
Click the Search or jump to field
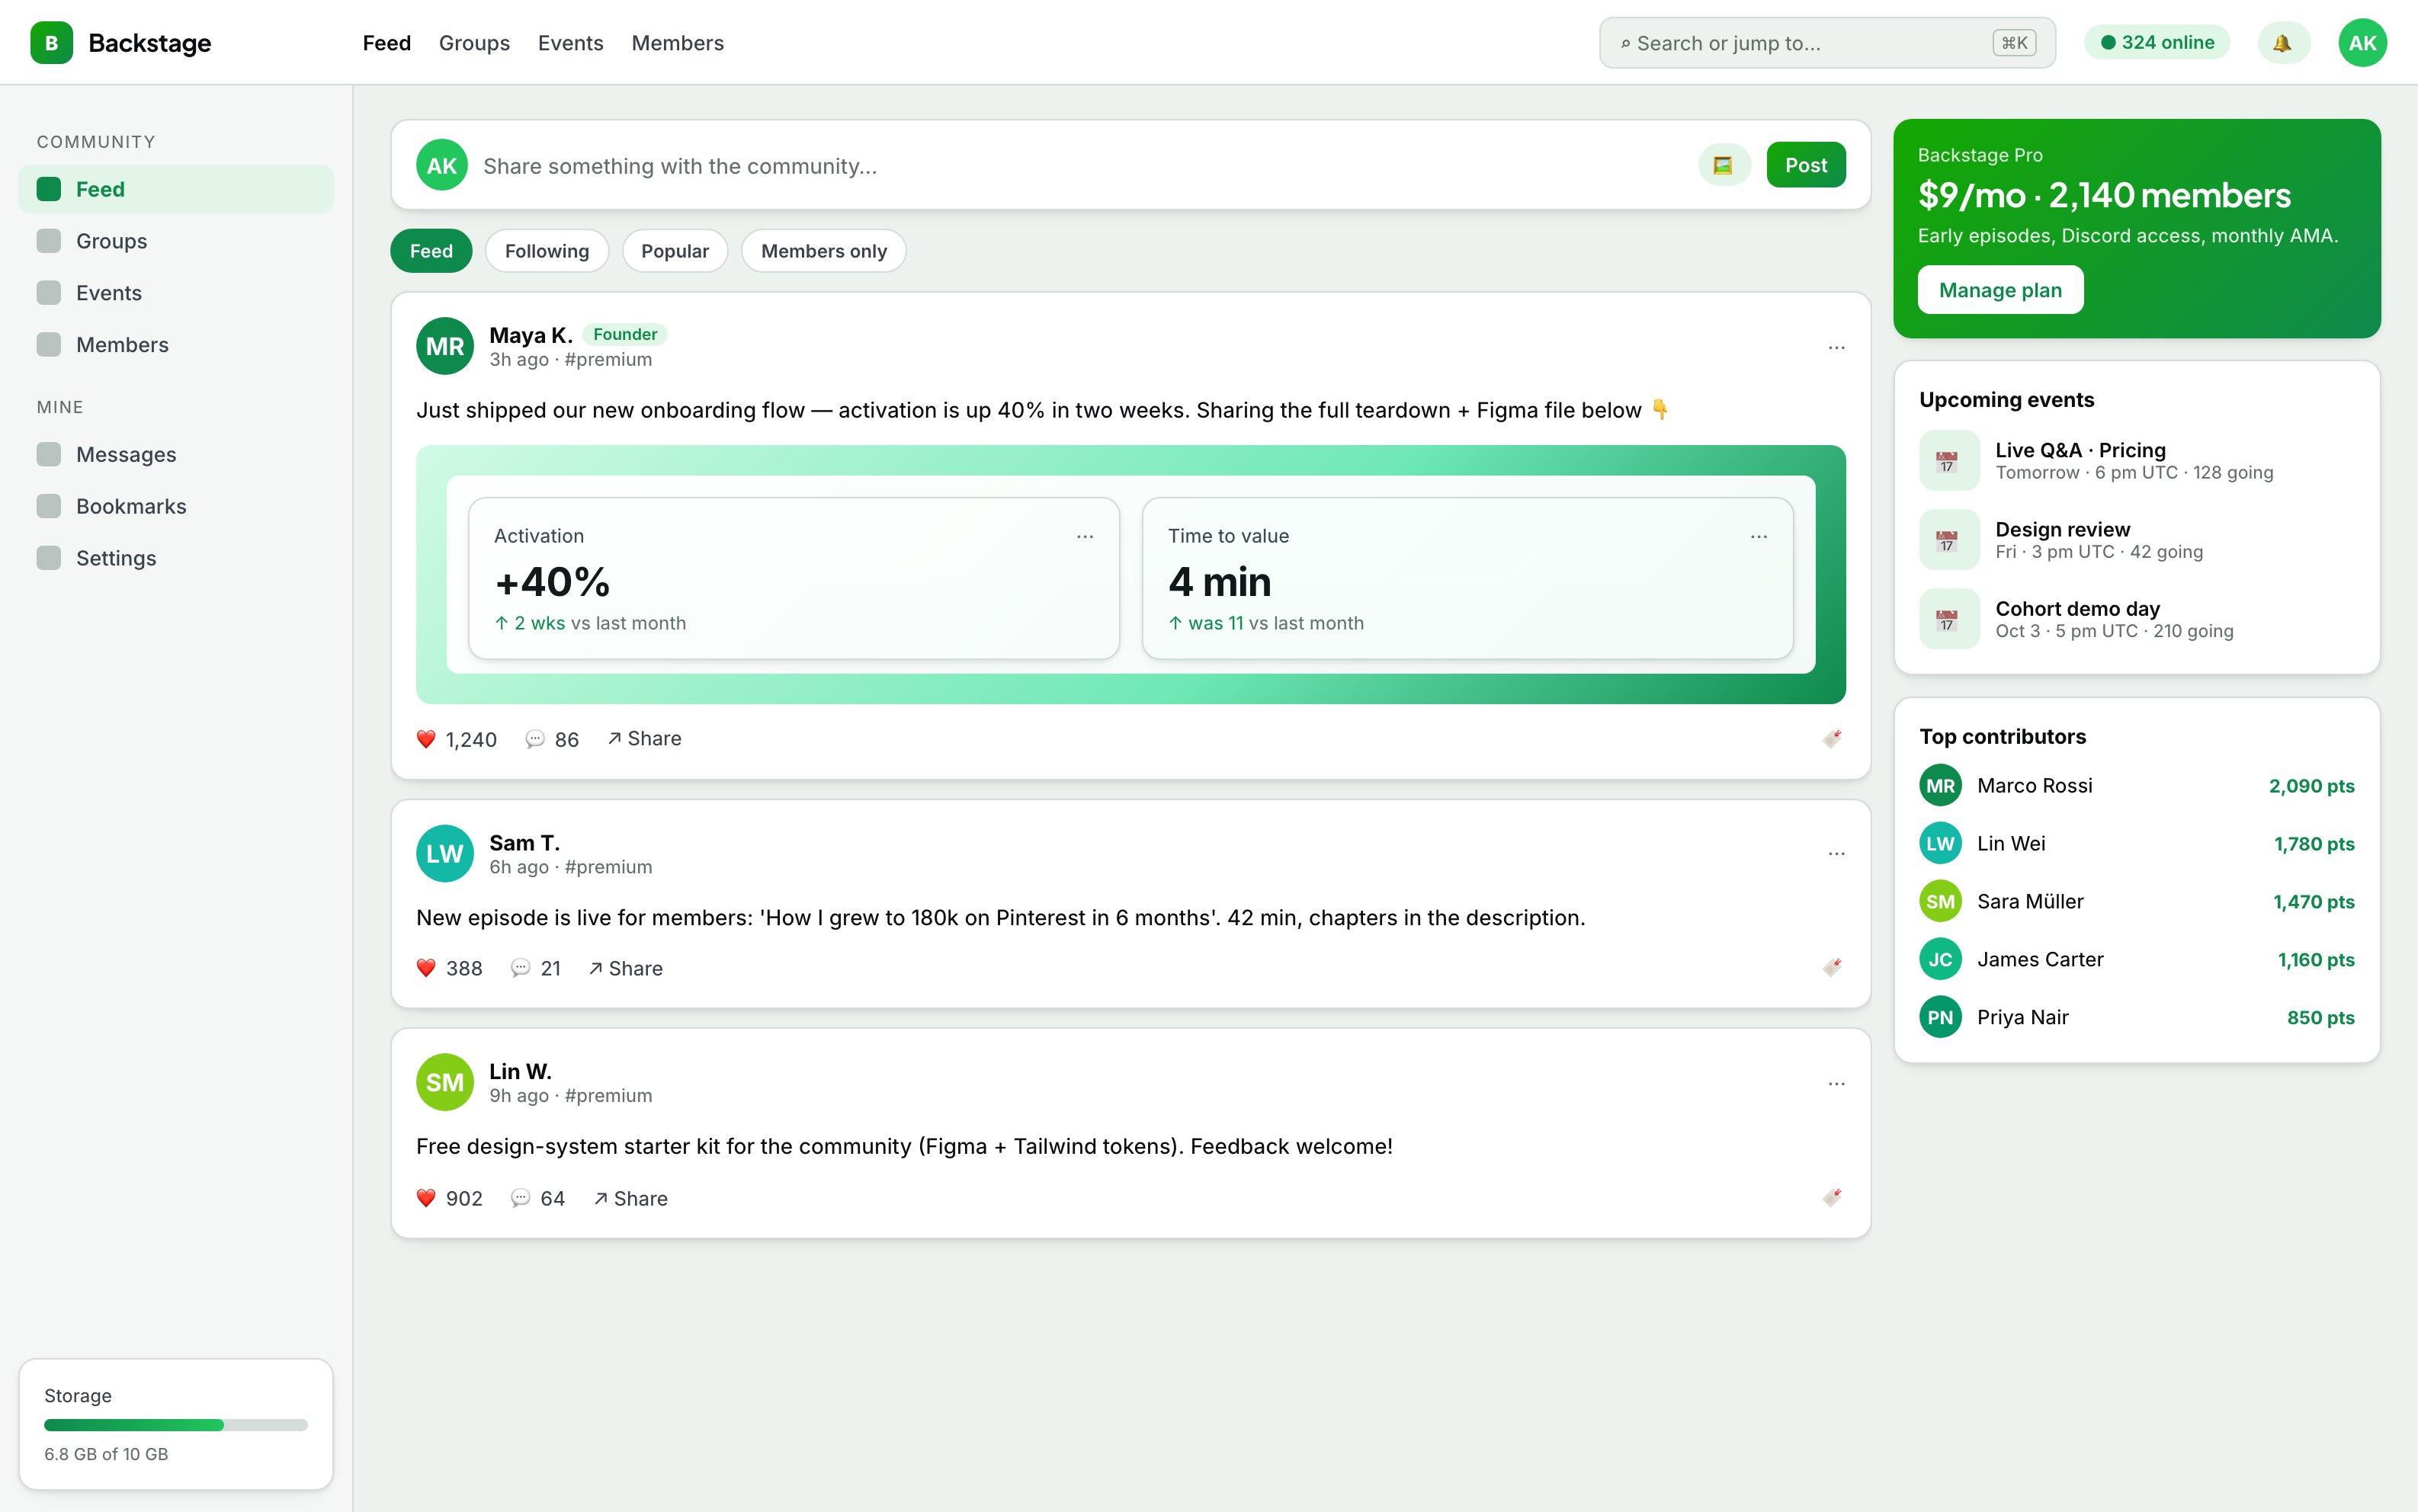pyautogui.click(x=1827, y=43)
